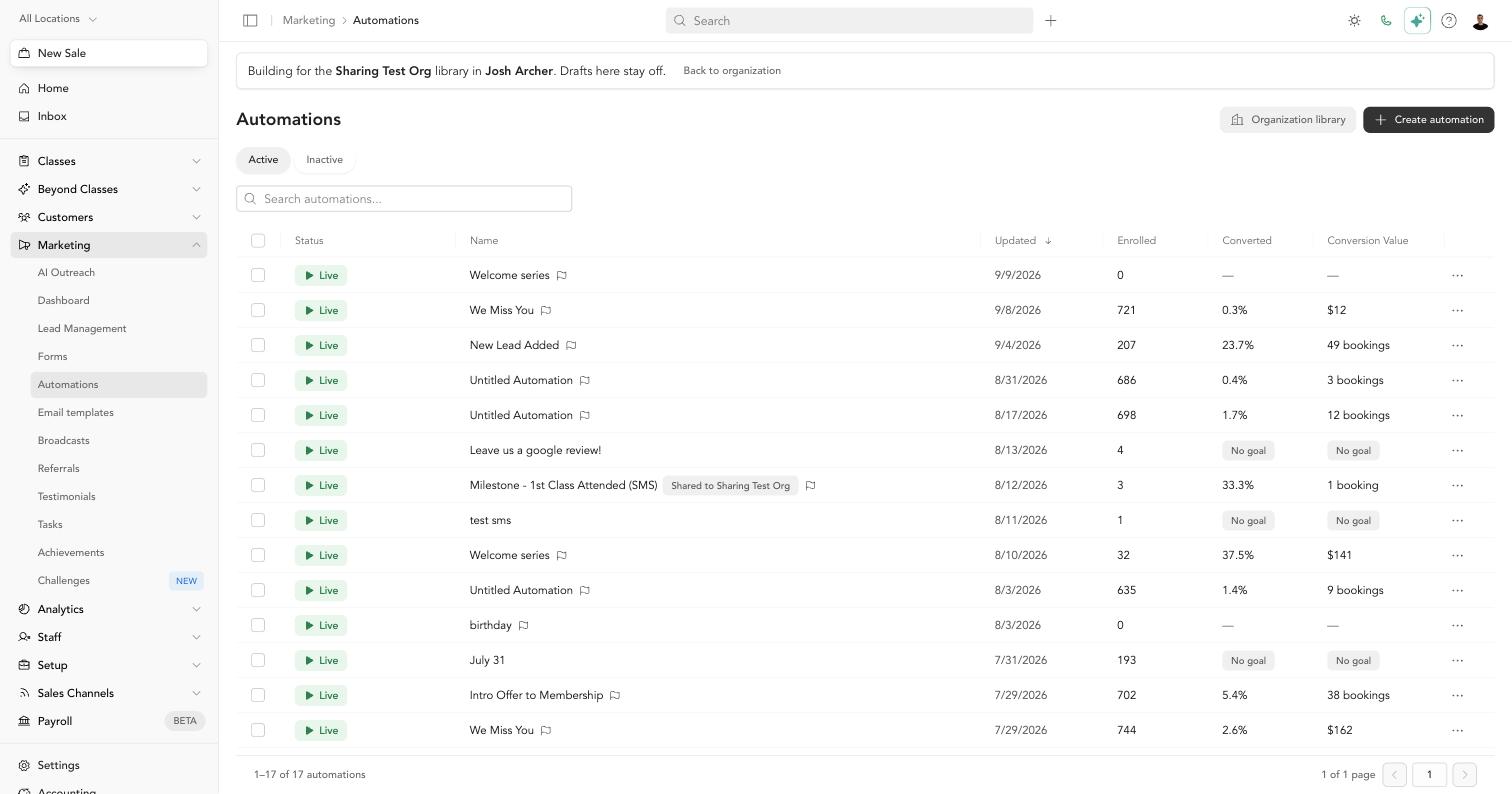Open Email templates in the sidebar
Screen dimensions: 1512x794
[75, 412]
